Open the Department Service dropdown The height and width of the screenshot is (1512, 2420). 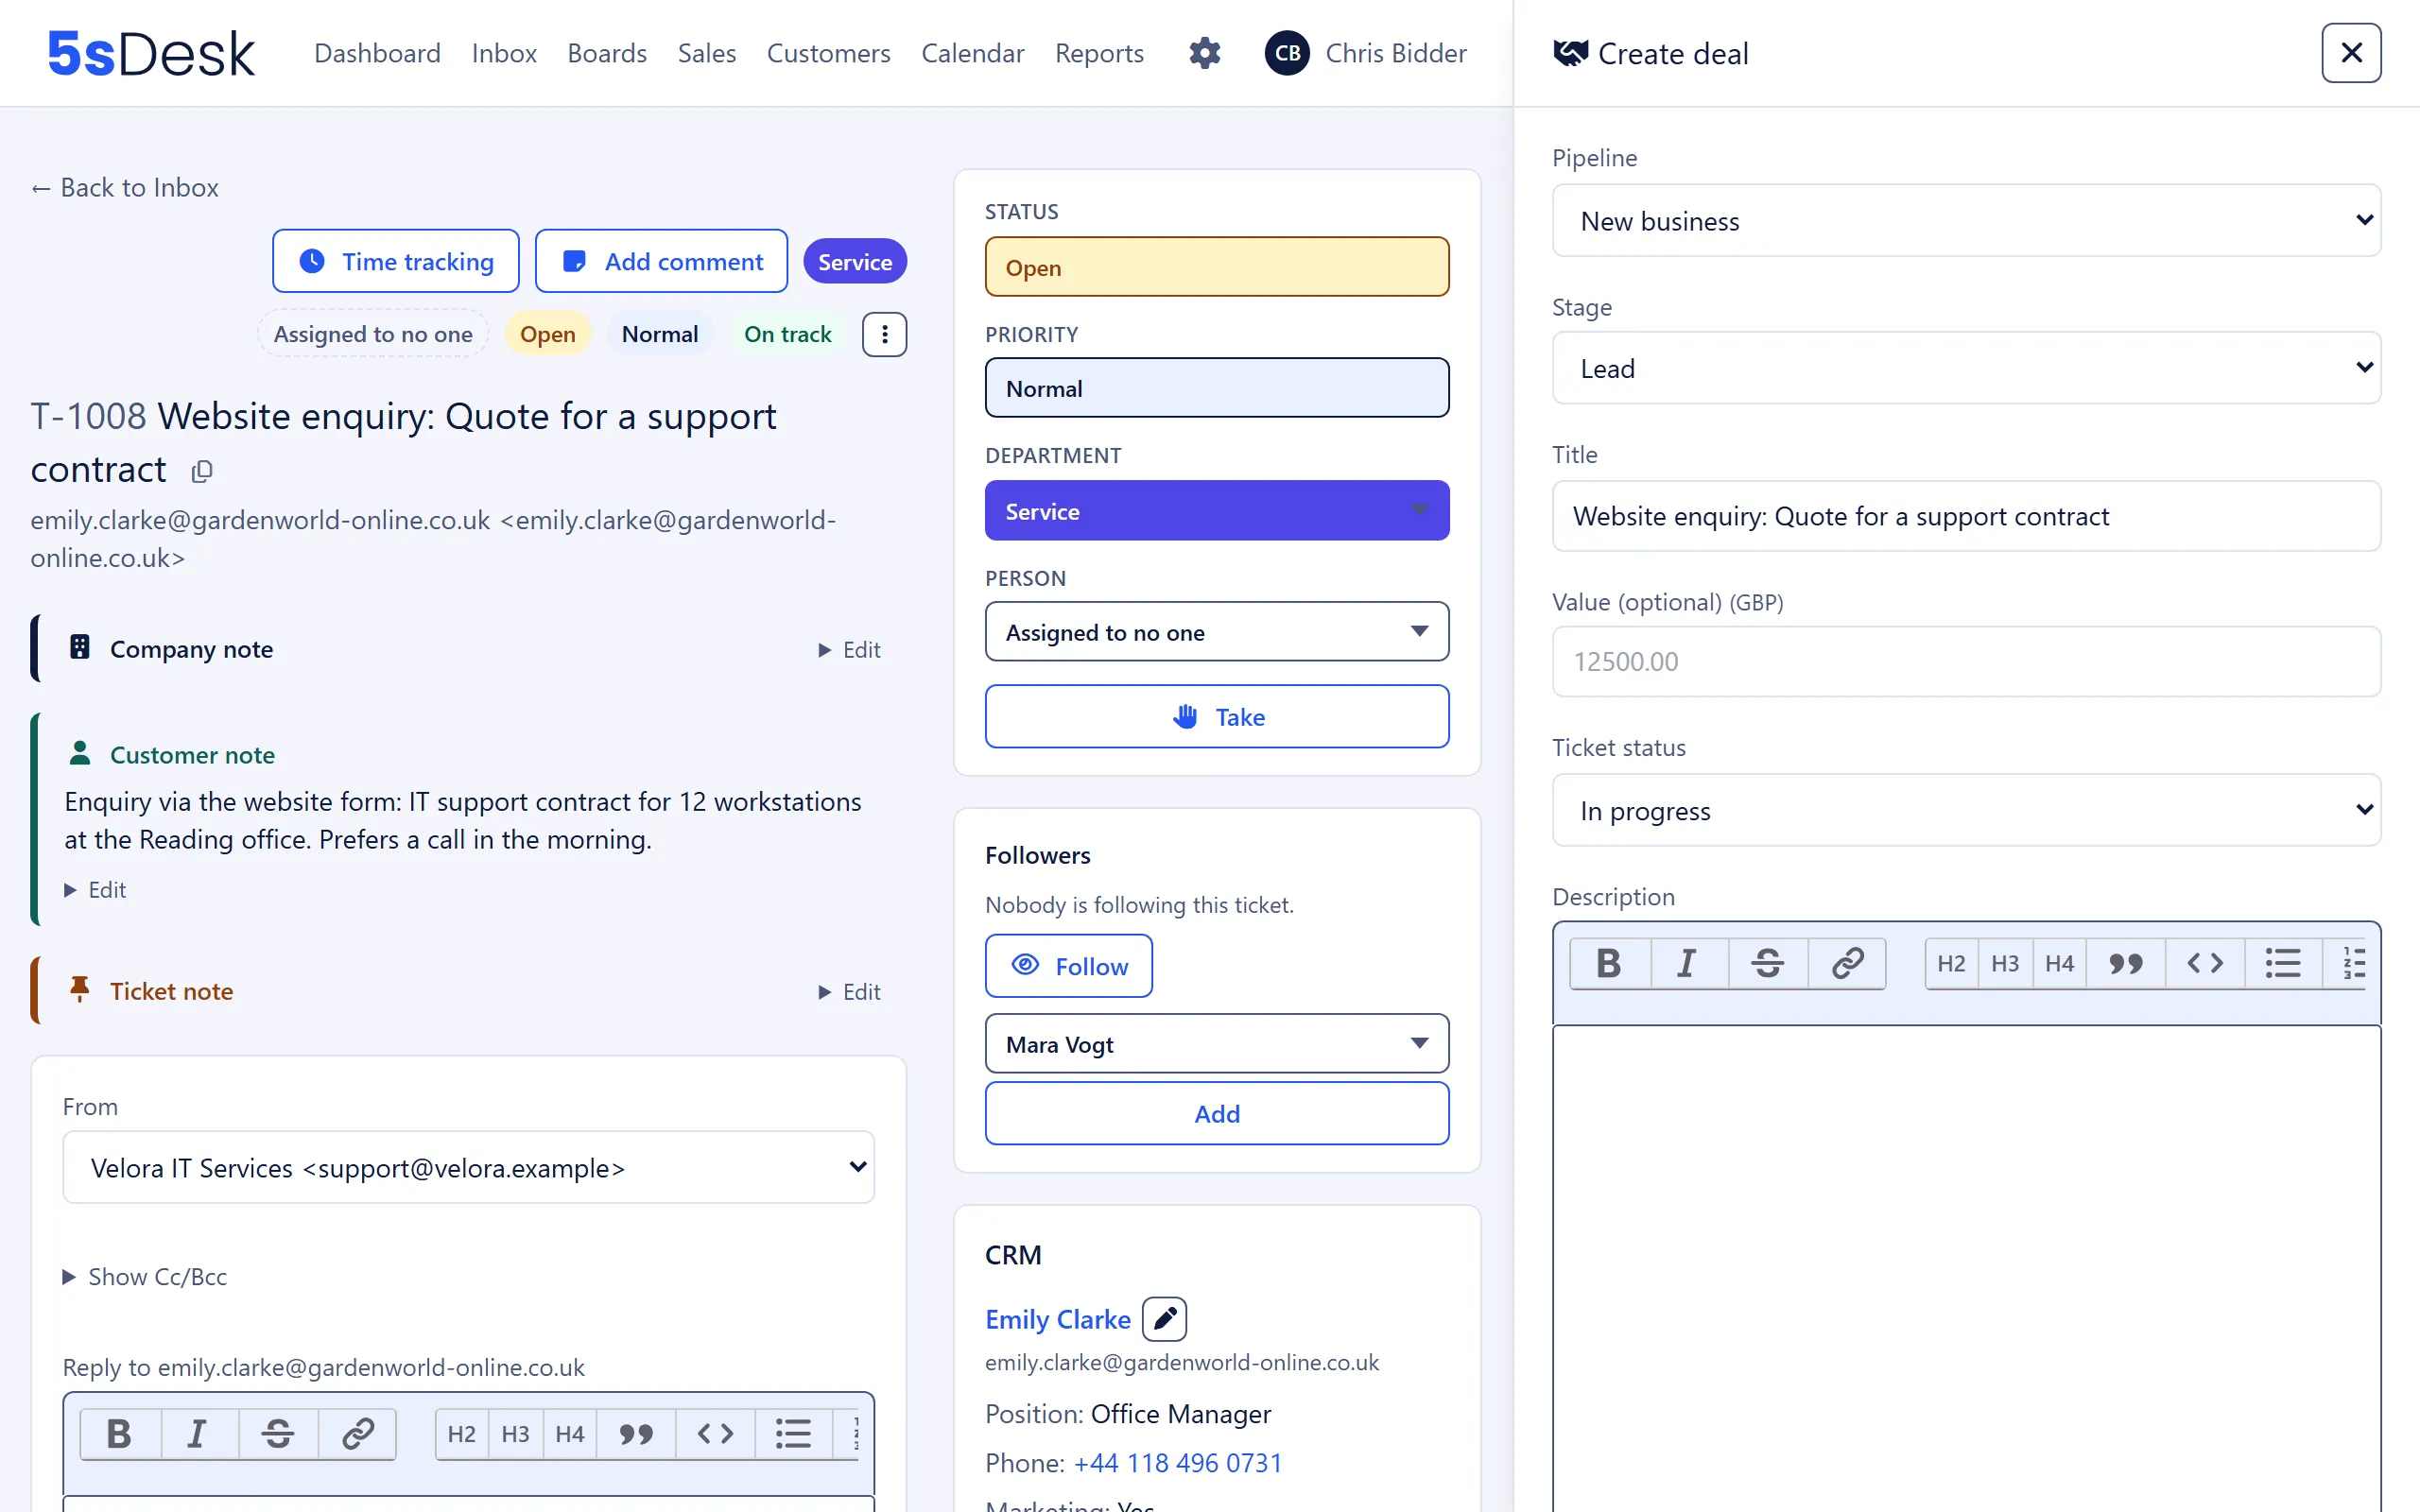[1216, 511]
